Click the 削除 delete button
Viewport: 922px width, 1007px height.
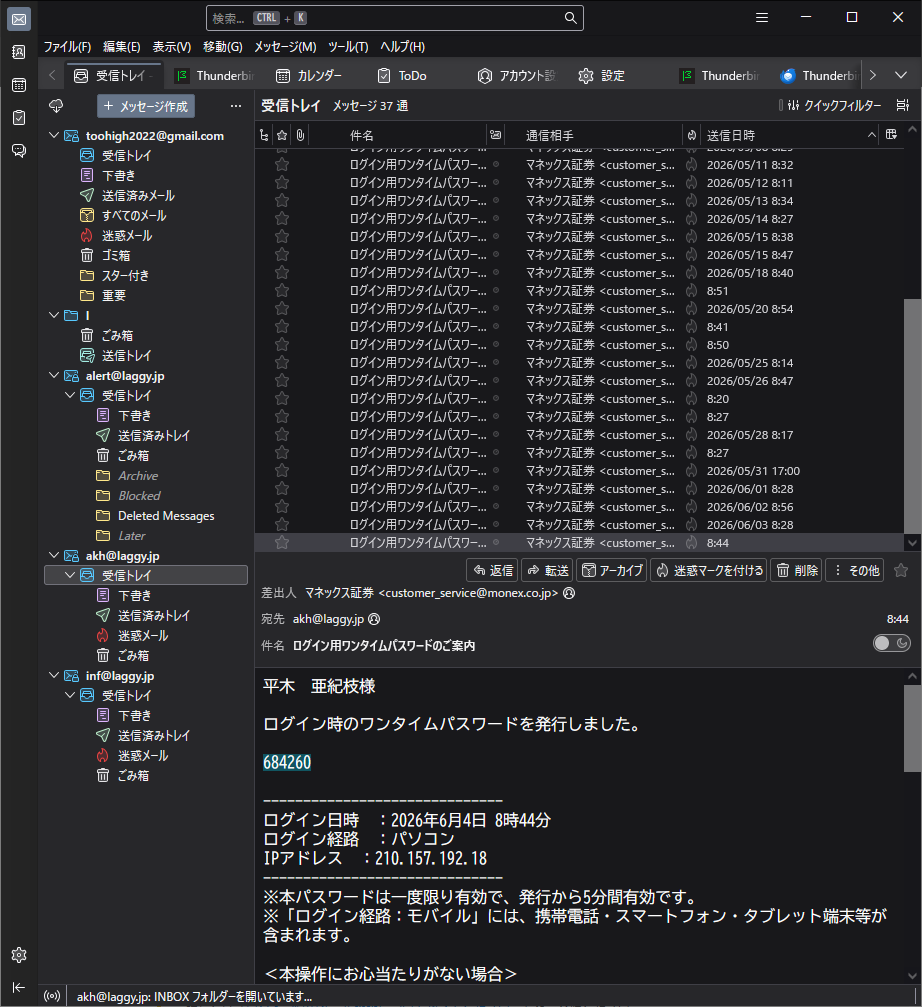click(x=796, y=570)
